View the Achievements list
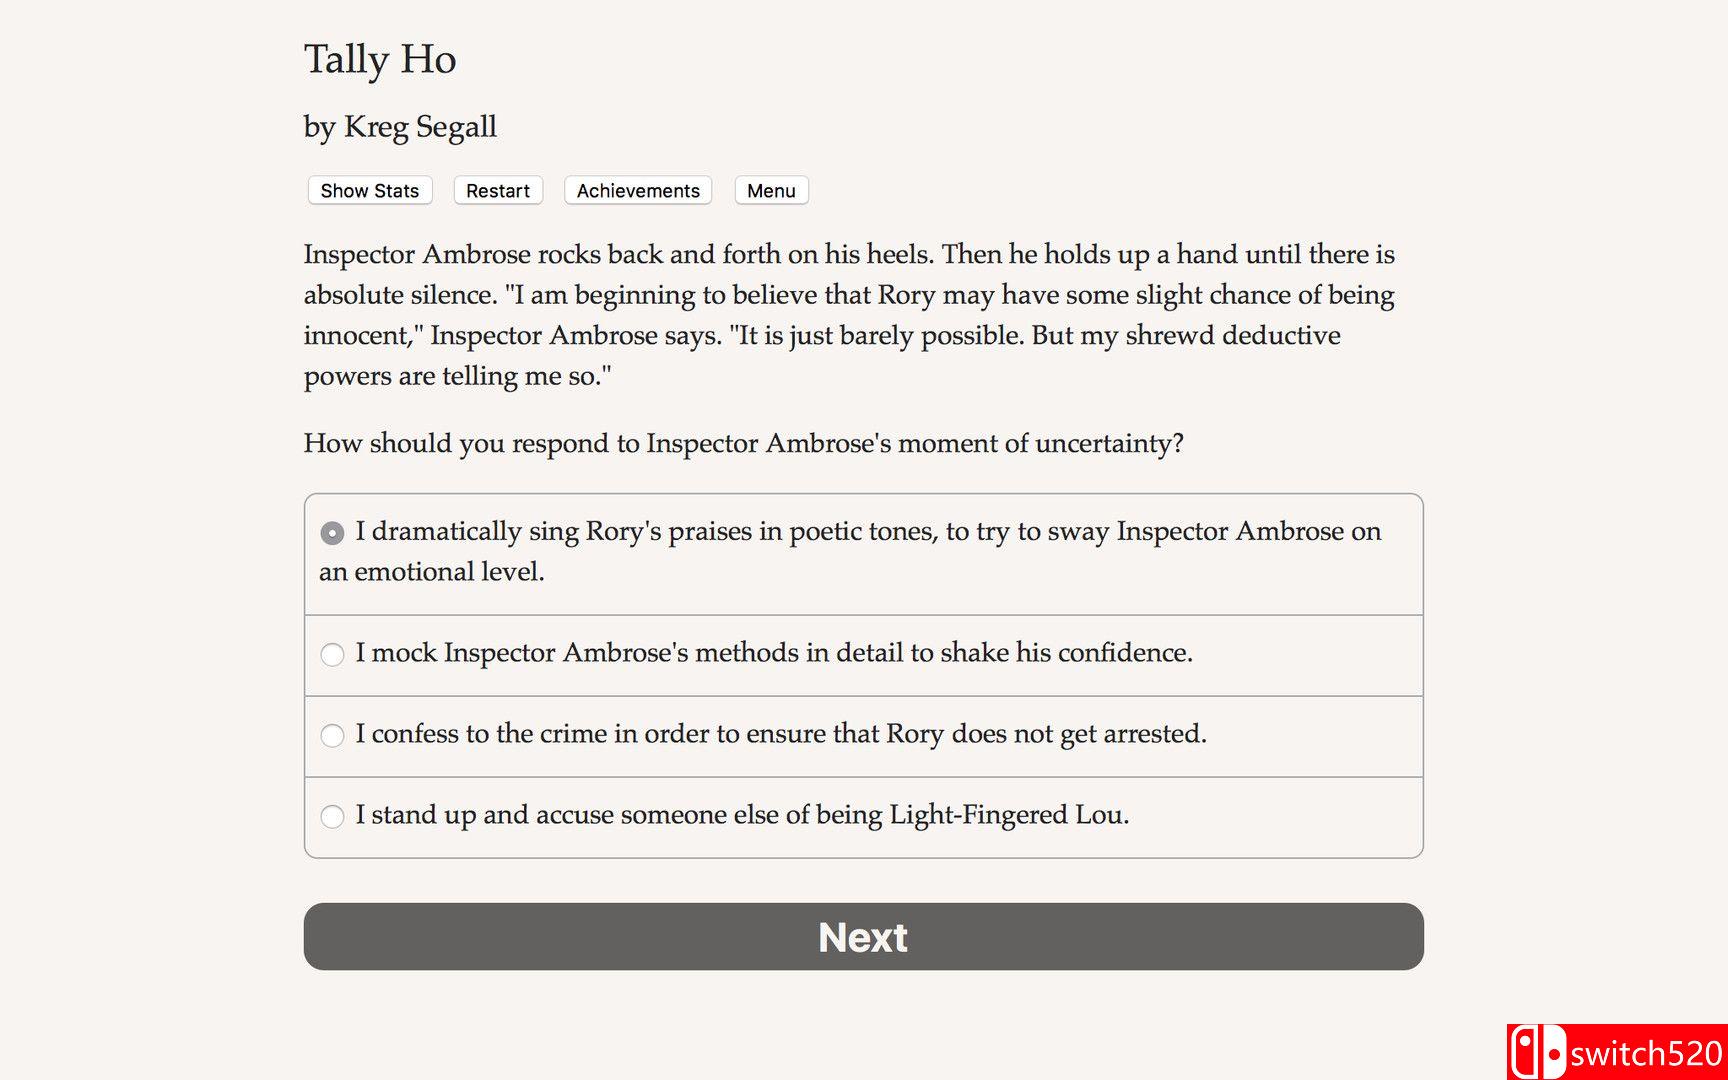The height and width of the screenshot is (1080, 1728). (638, 191)
